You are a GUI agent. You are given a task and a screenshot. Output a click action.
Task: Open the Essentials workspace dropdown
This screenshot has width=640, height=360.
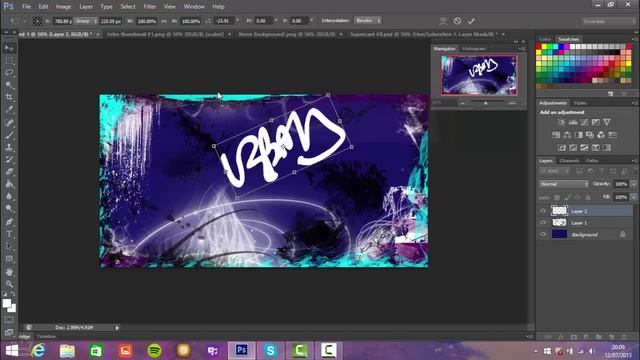click(x=608, y=21)
